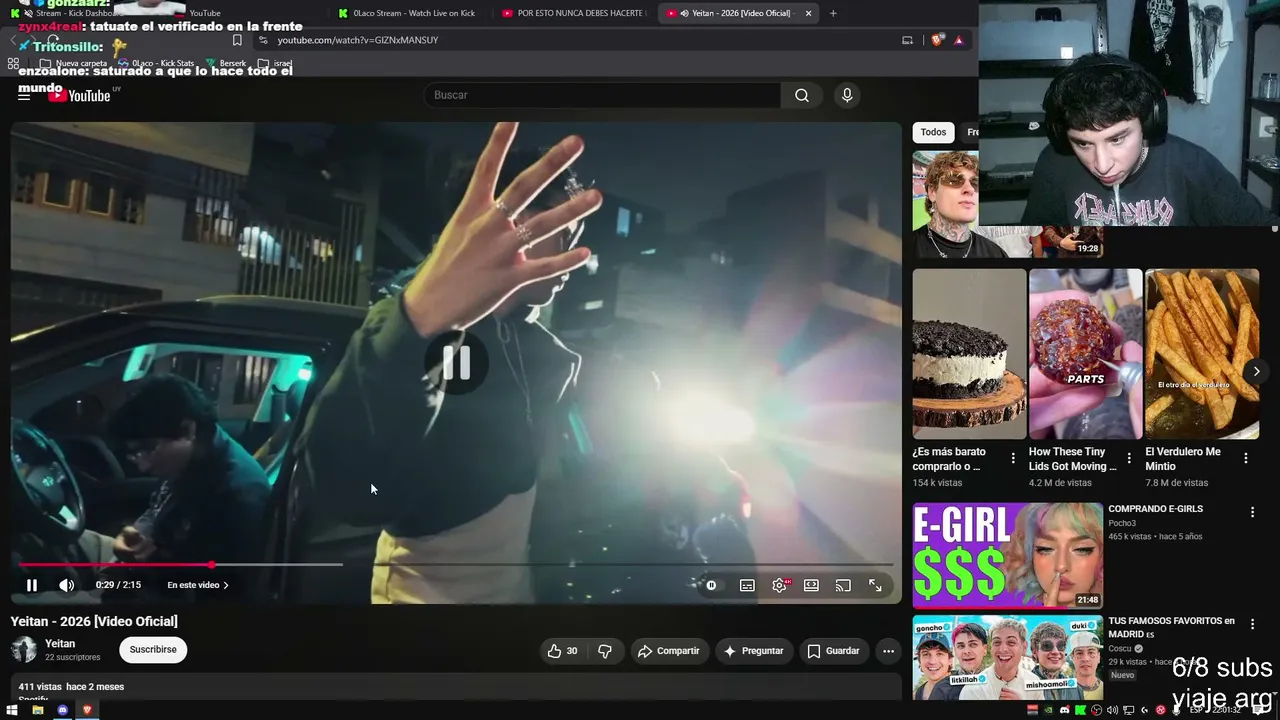Open the '¿Es más barato comprarlo' short
Viewport: 1280px width, 720px height.
(x=969, y=354)
